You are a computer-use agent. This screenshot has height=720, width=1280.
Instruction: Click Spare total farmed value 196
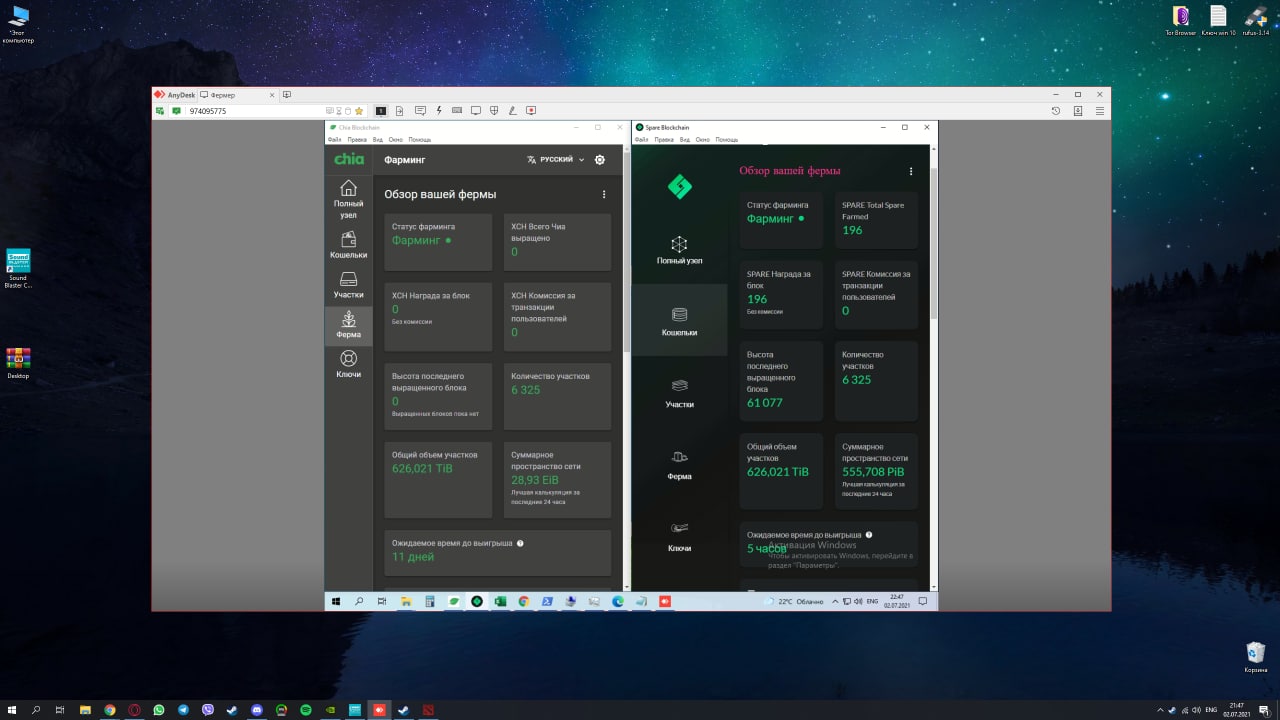coord(852,230)
